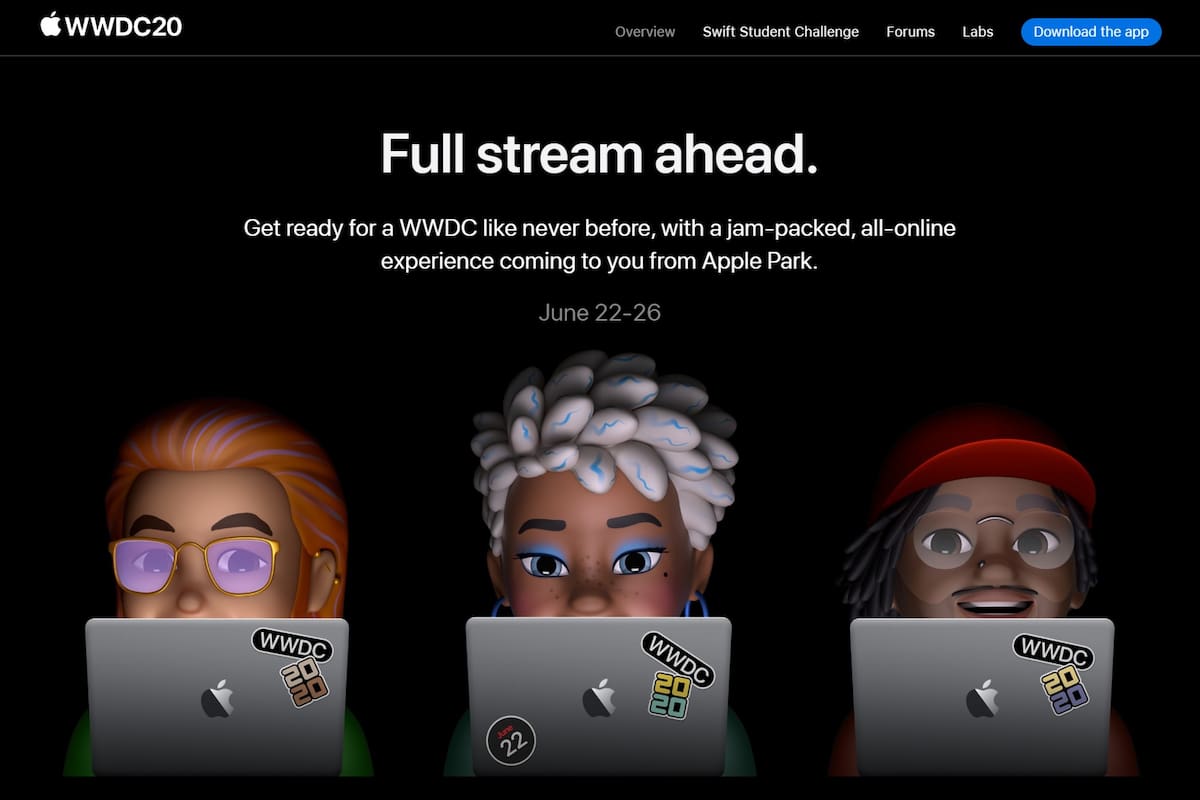Click the June 22-26 date text
The width and height of the screenshot is (1200, 800).
tap(599, 312)
